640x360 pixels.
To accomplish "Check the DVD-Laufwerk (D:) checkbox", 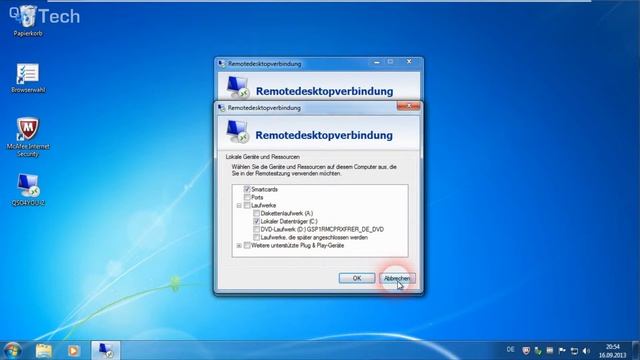I will [x=256, y=229].
